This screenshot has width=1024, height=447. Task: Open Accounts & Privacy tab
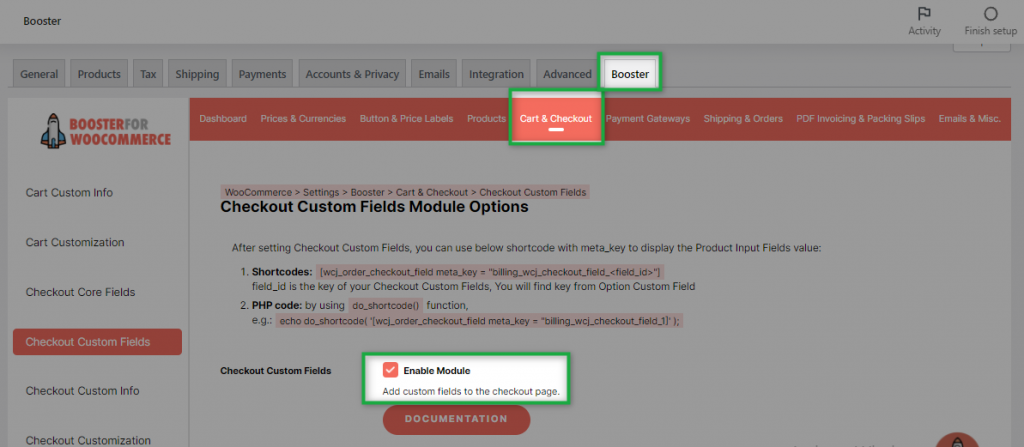pos(353,74)
